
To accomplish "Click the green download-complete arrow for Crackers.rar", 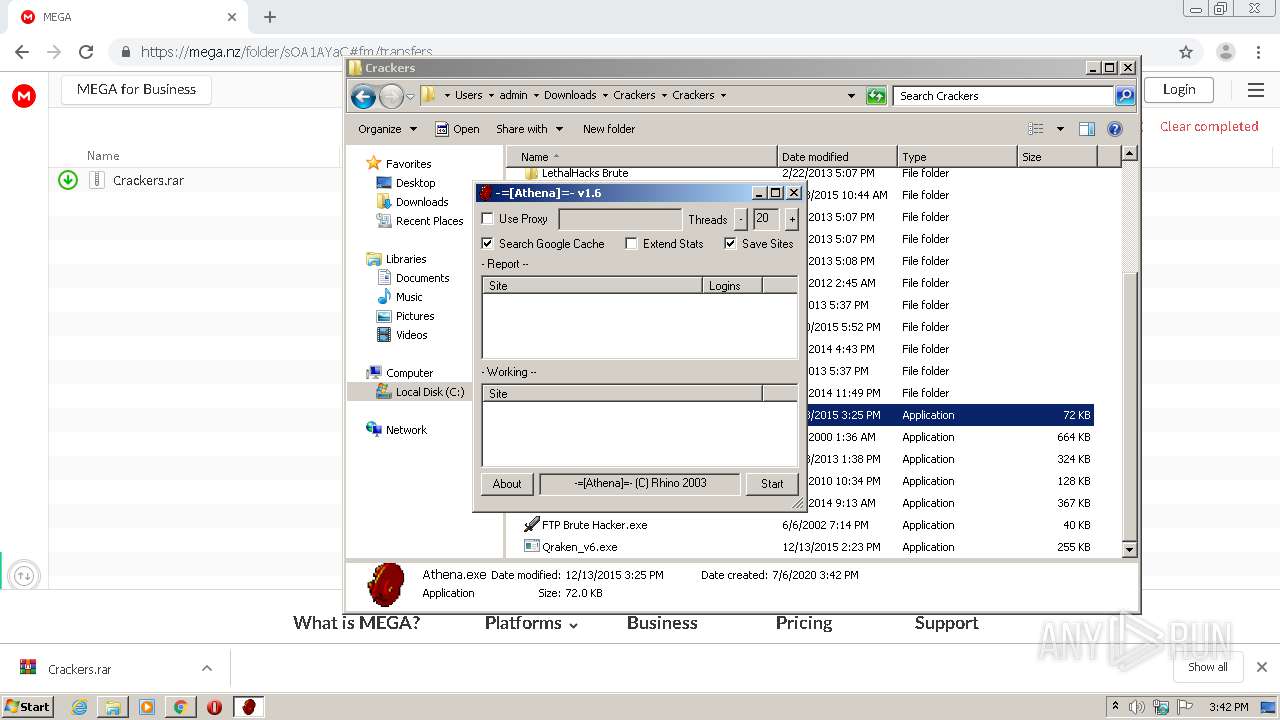I will tap(68, 180).
